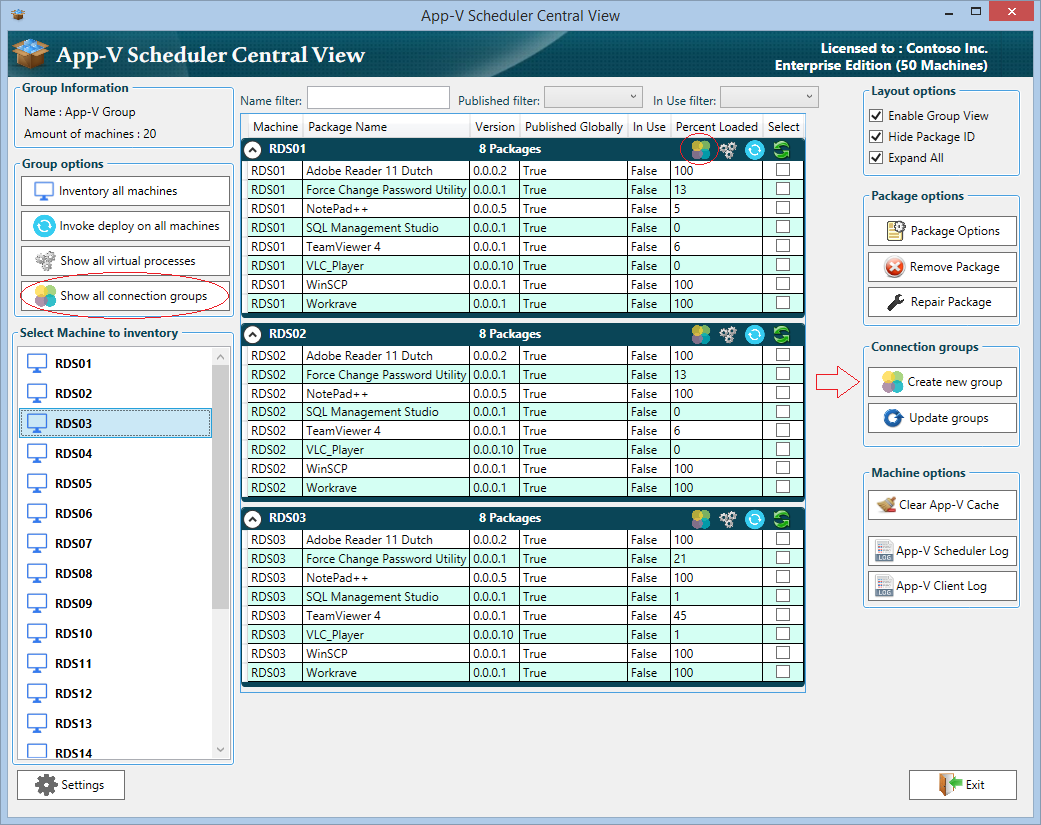The height and width of the screenshot is (825, 1041).
Task: Click the connection groups icon in RDS01 header
Action: click(x=701, y=149)
